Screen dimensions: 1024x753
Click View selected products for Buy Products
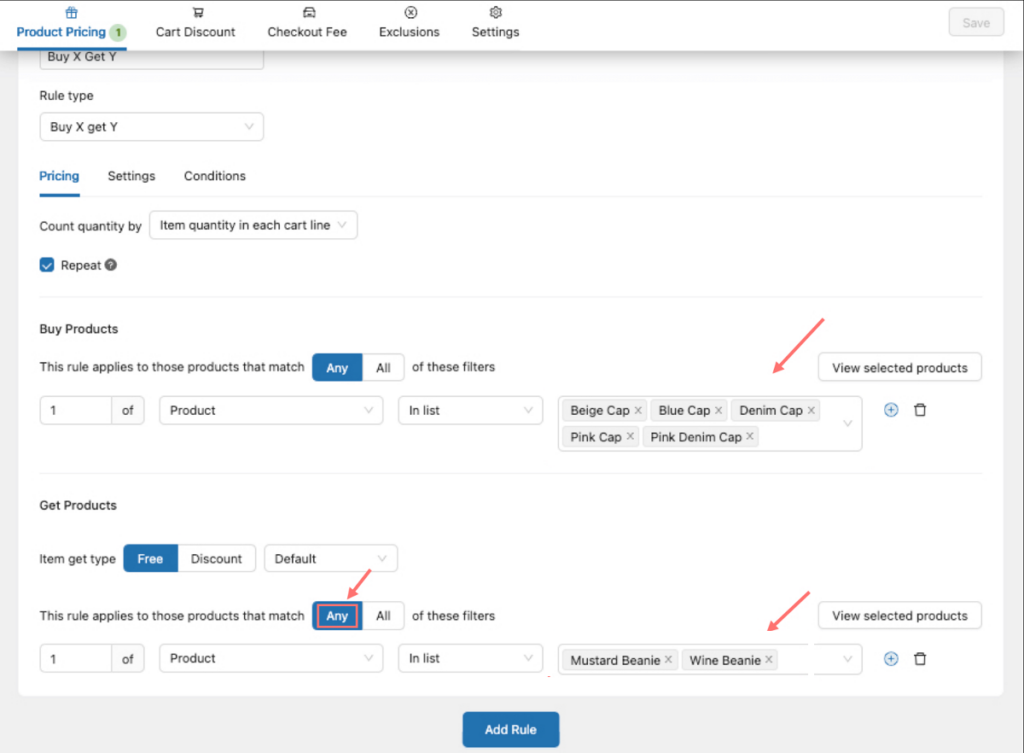899,368
